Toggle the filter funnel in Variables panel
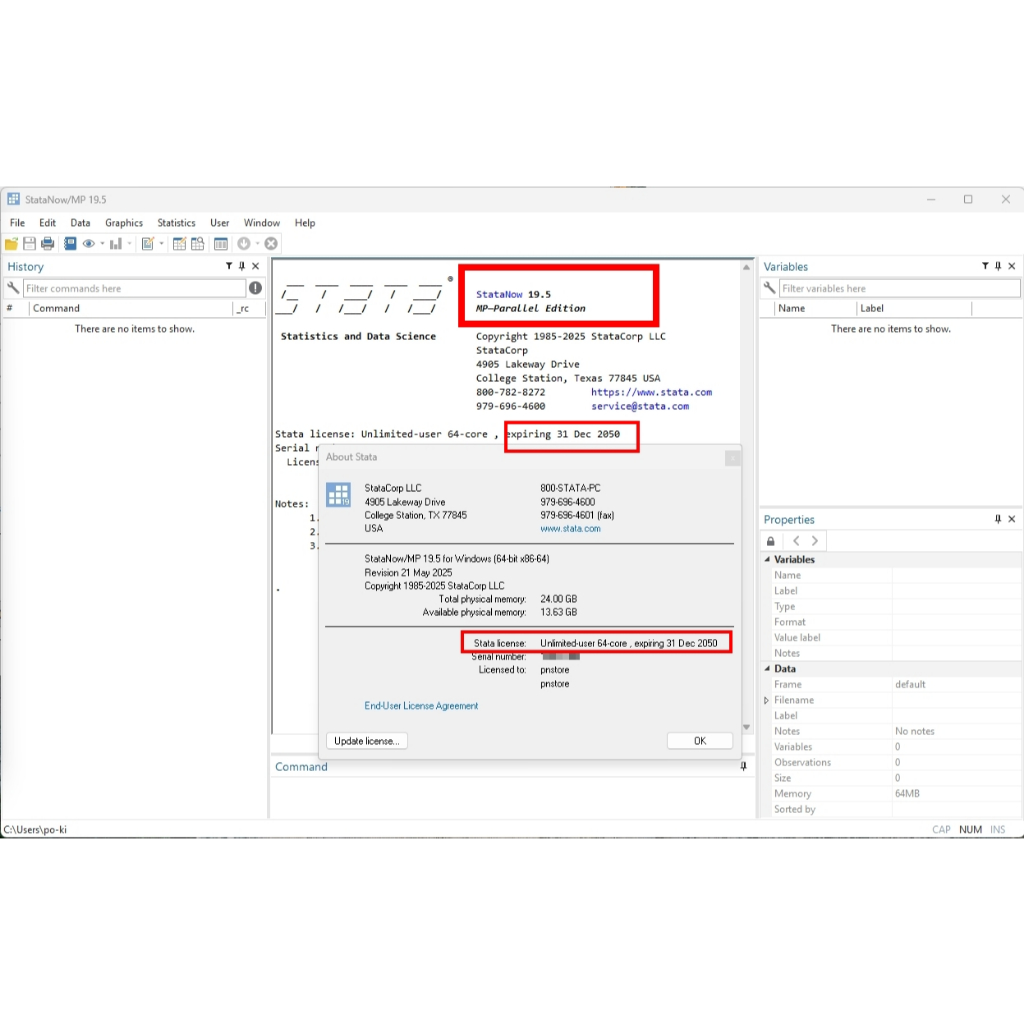This screenshot has width=1024, height=1024. coord(985,266)
